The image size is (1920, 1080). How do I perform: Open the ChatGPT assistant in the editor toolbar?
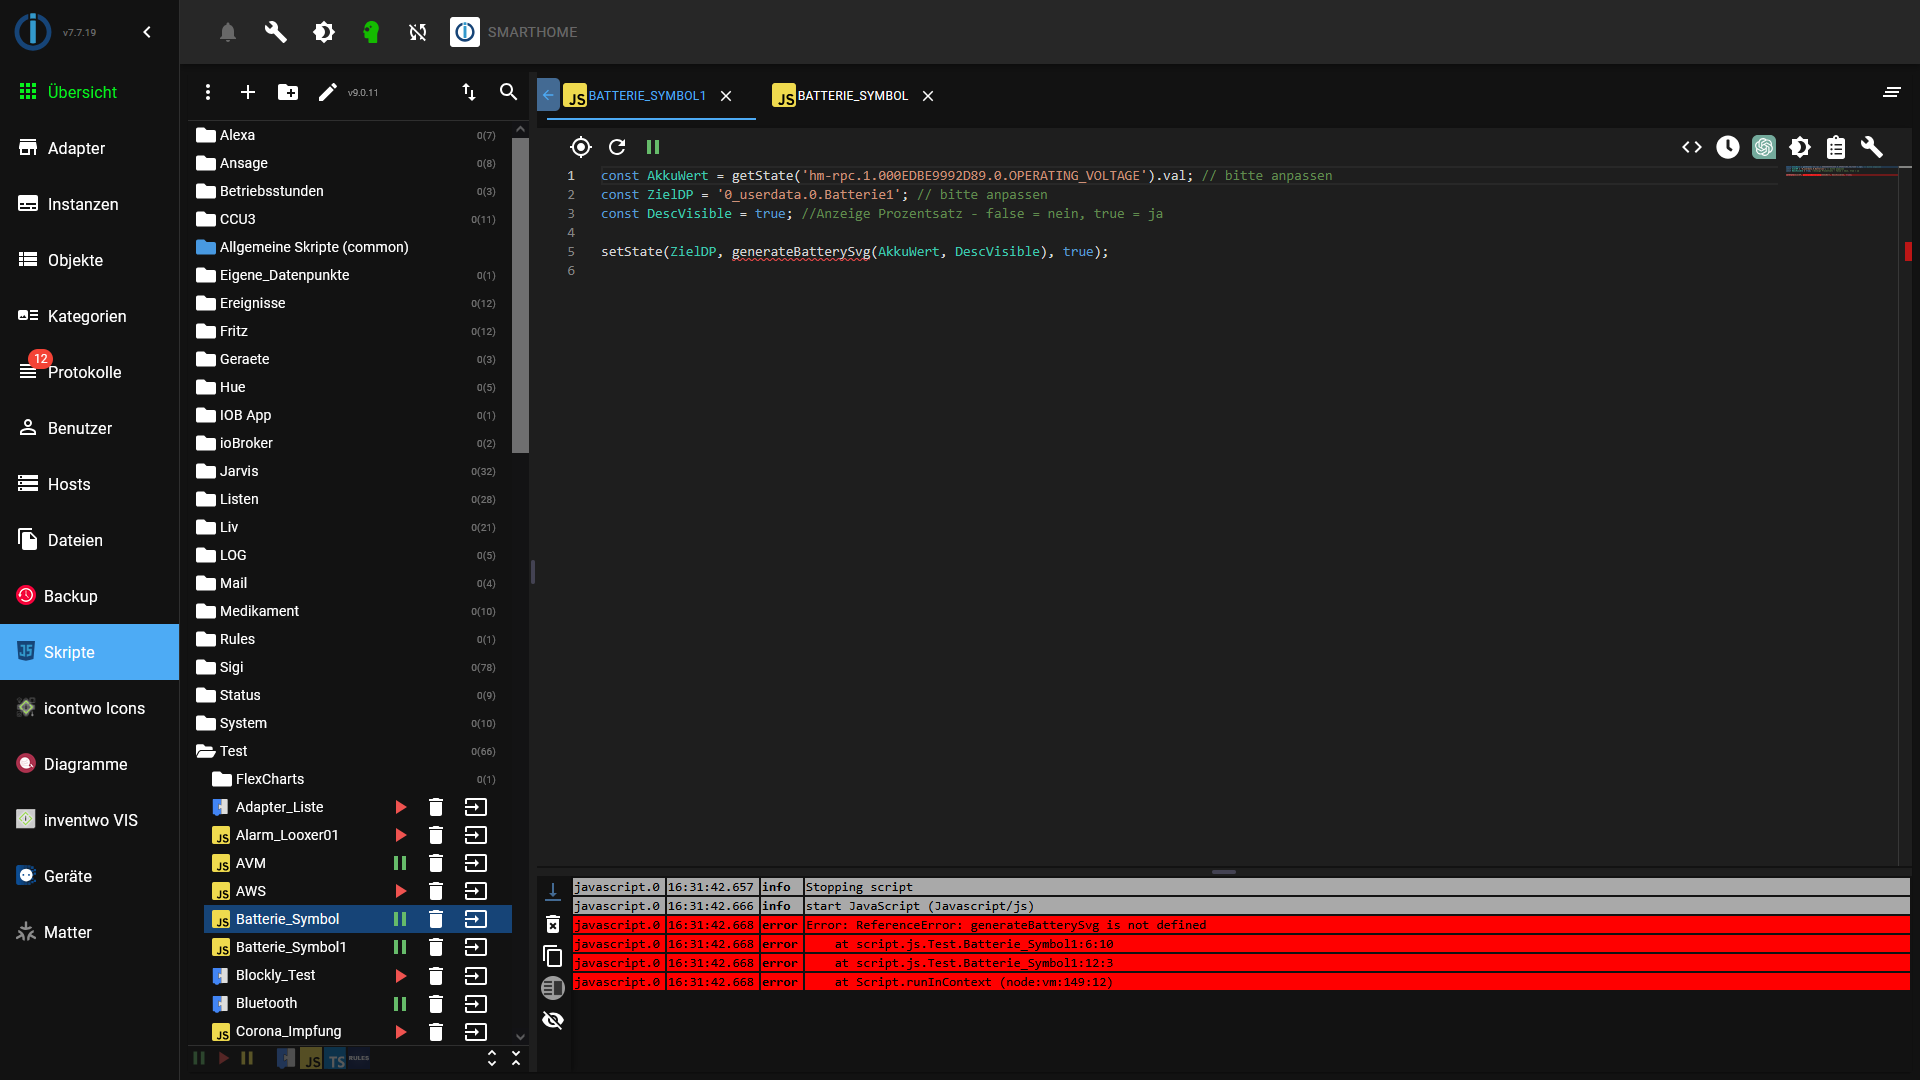(x=1764, y=147)
